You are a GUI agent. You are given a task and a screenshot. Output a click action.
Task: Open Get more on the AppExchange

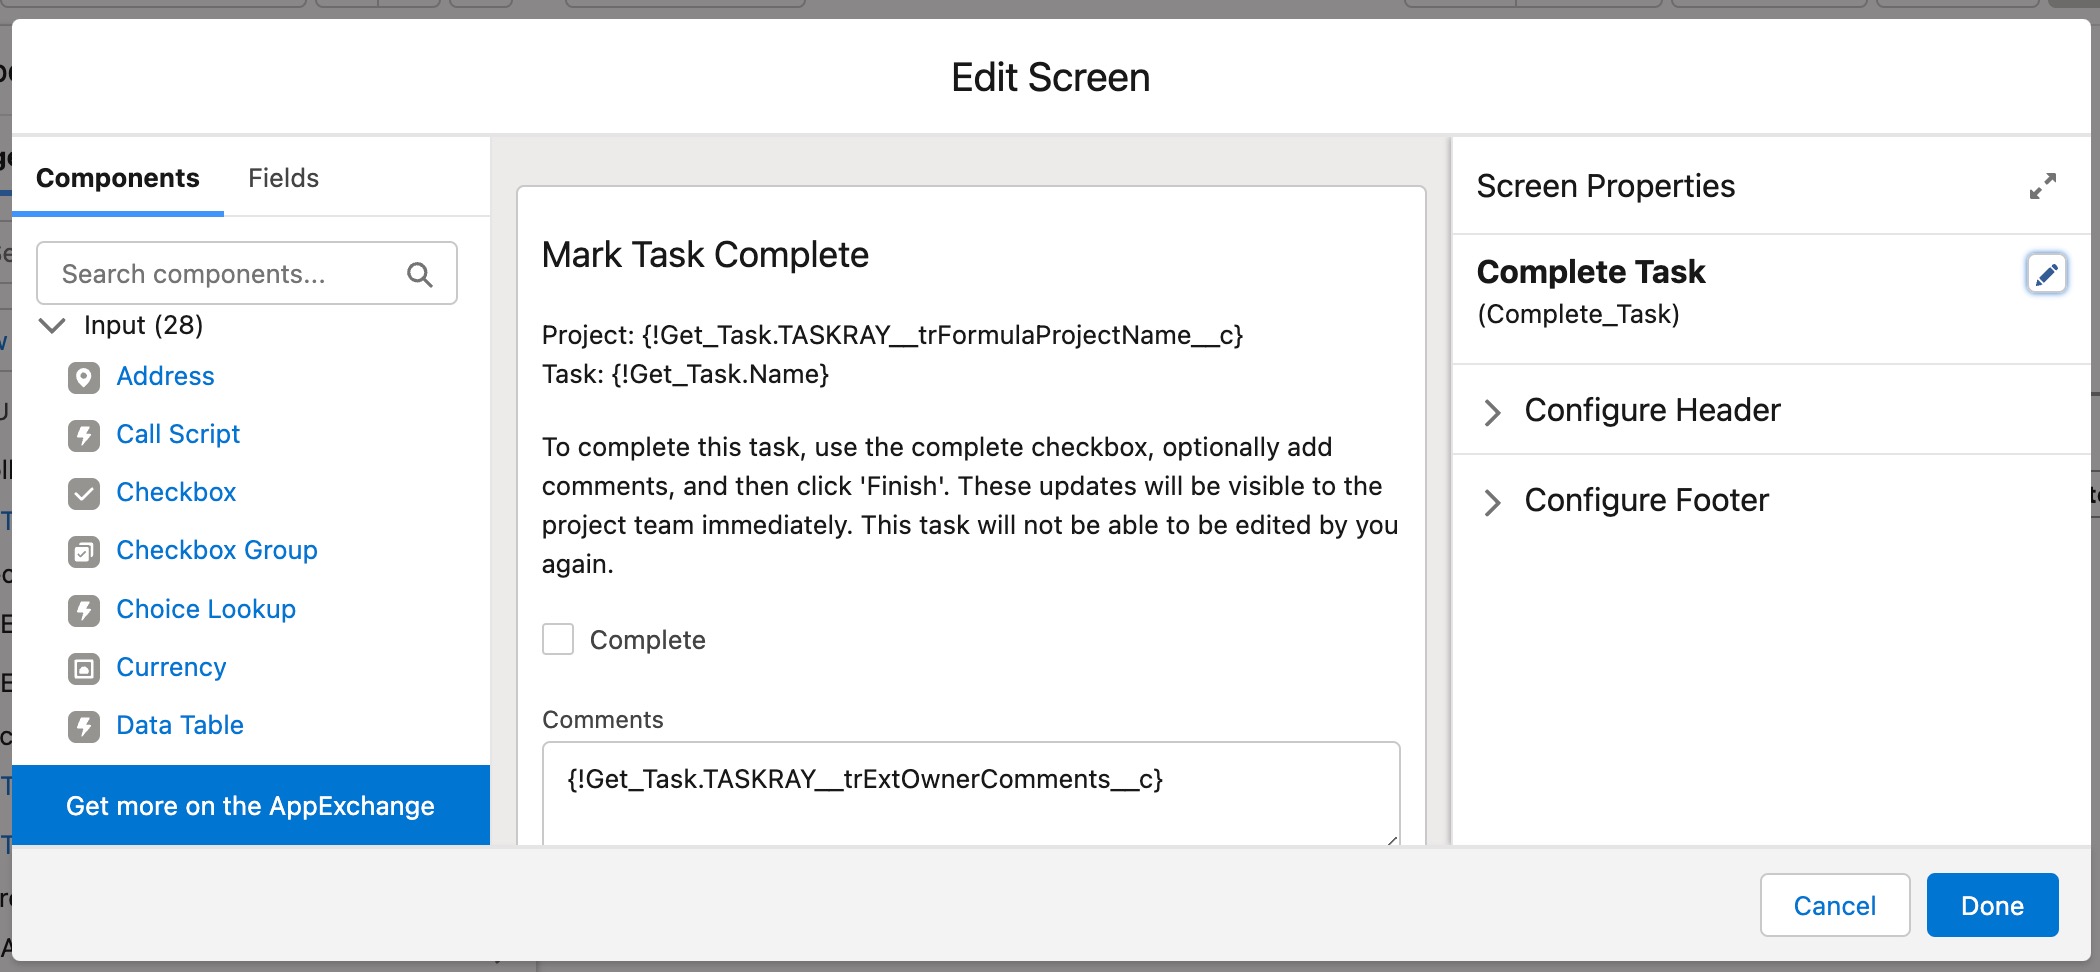click(249, 806)
